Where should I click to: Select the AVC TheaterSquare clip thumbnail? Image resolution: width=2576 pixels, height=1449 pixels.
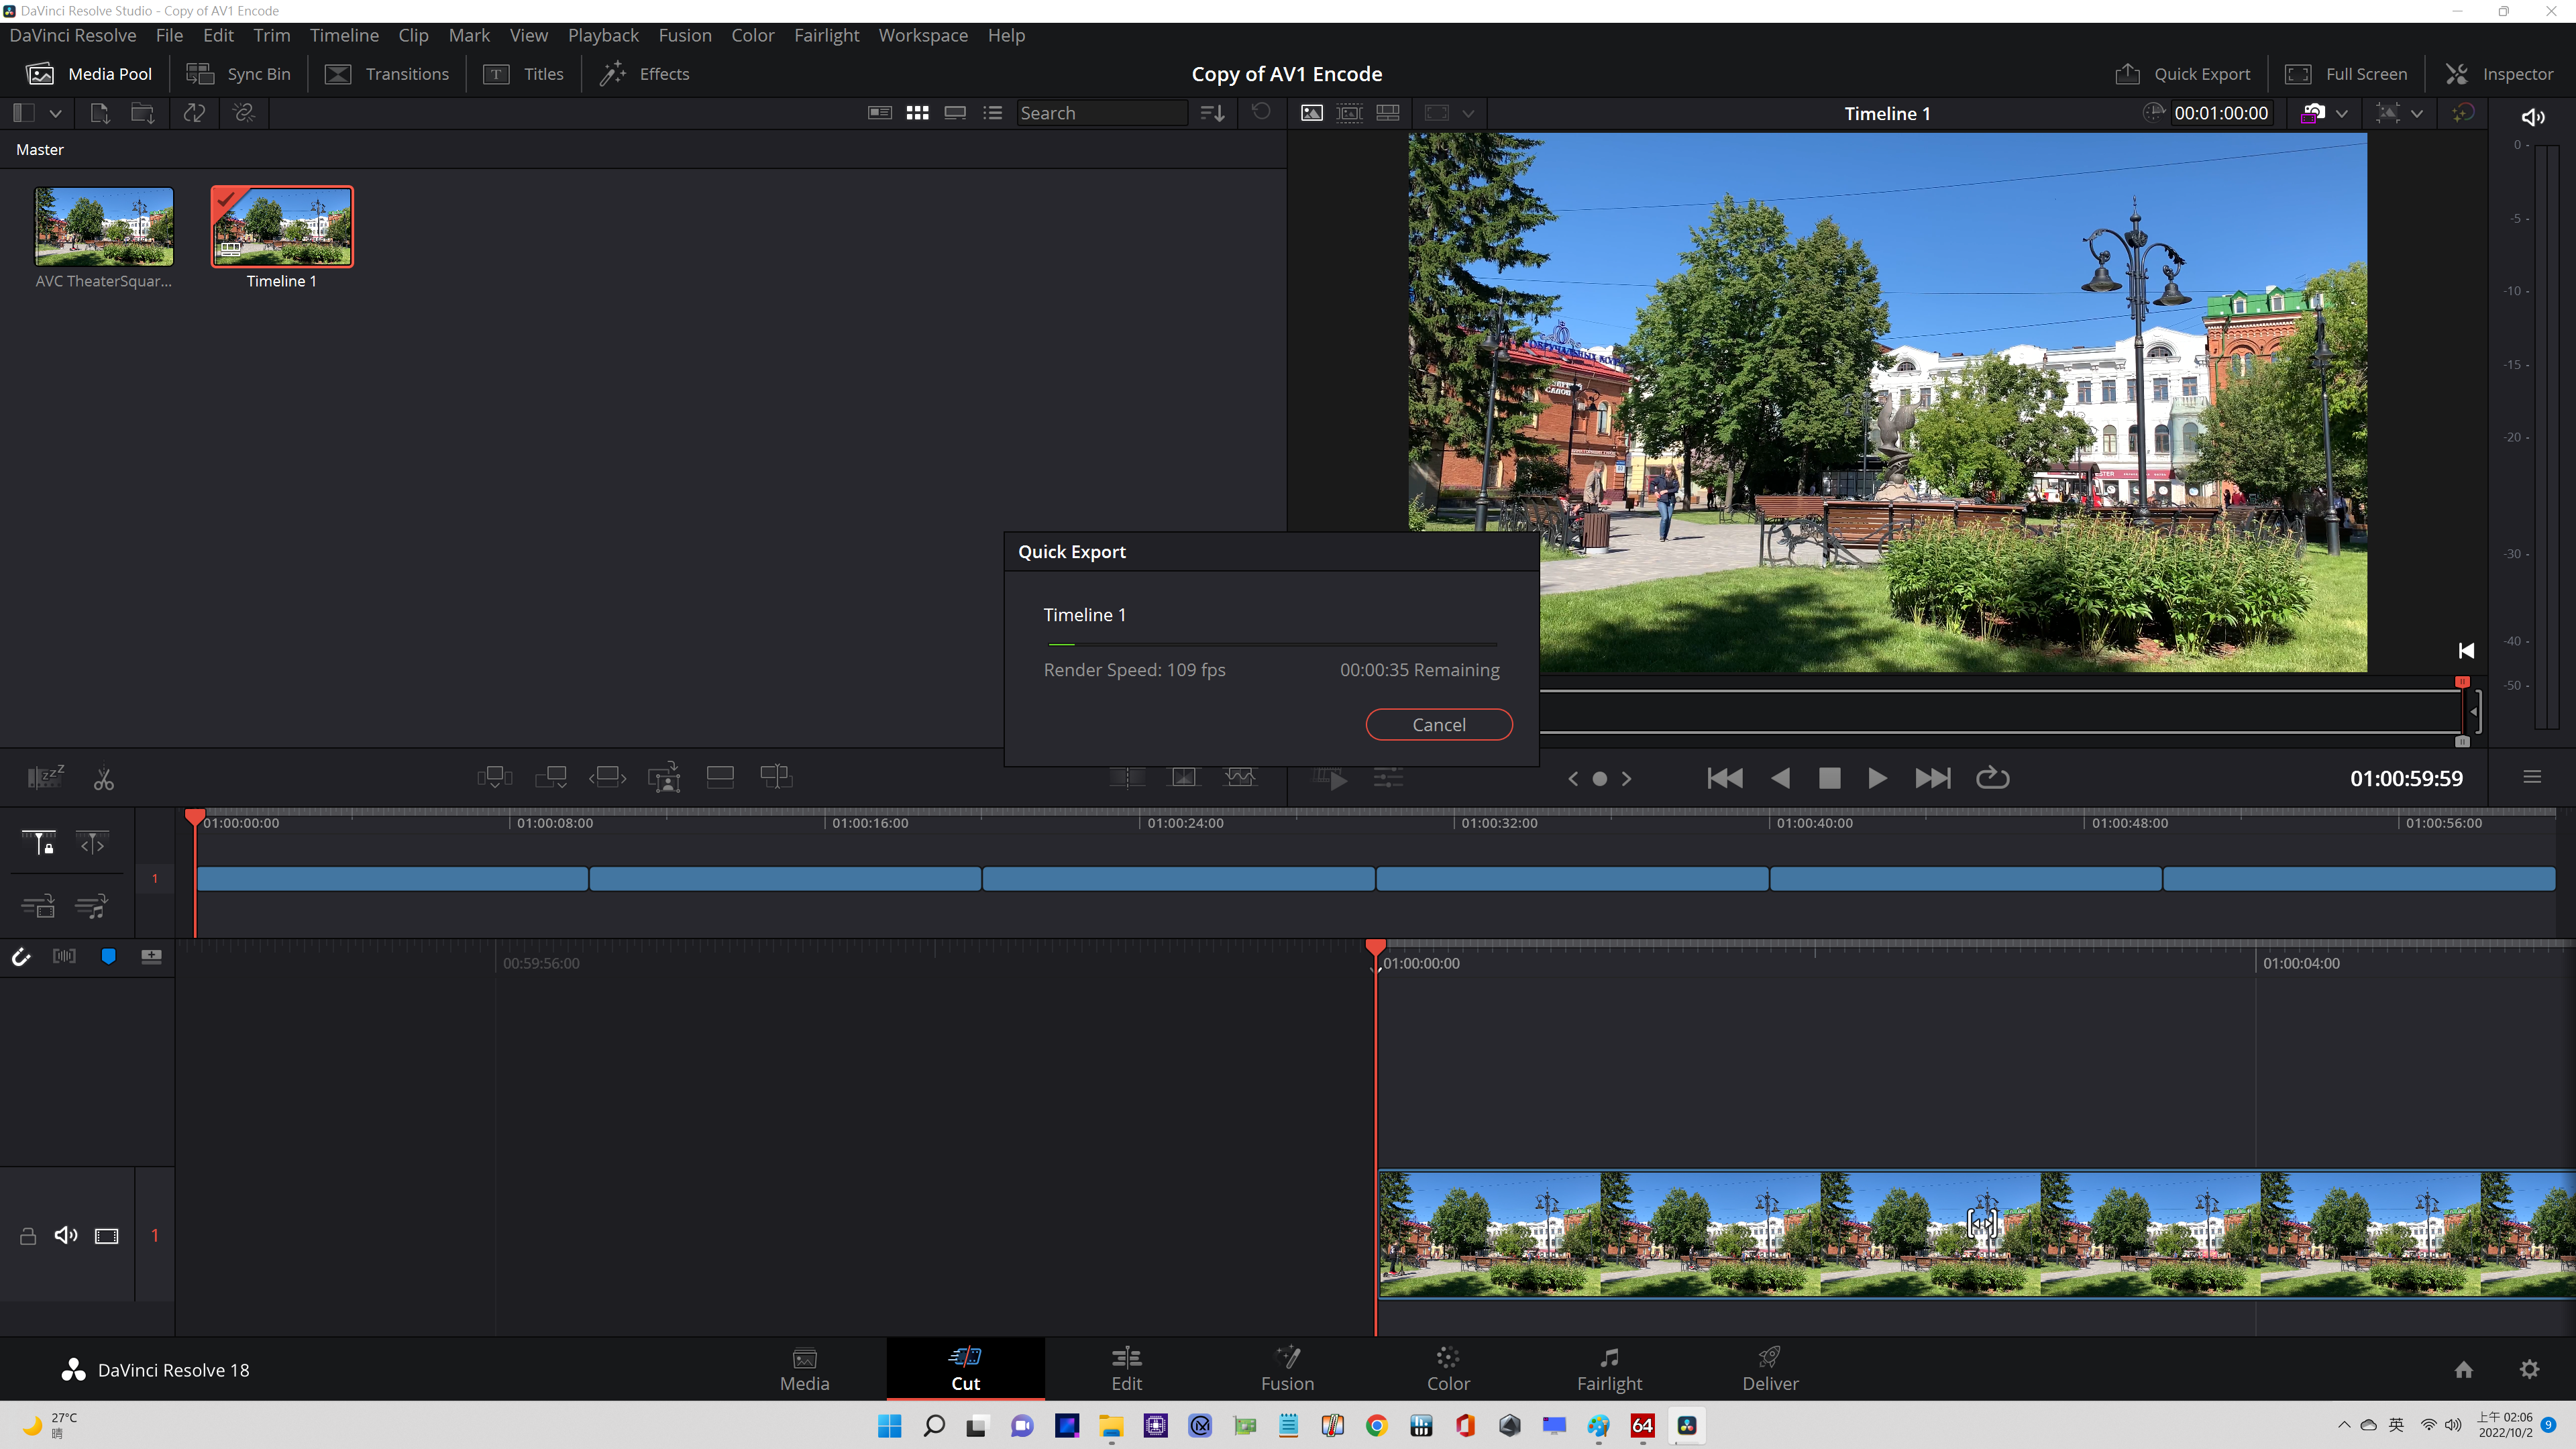click(104, 226)
